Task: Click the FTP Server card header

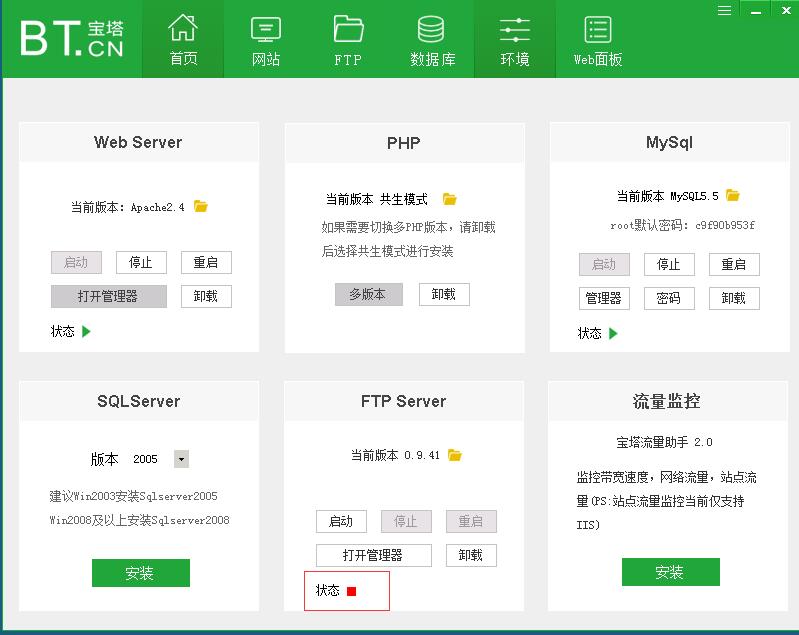Action: tap(404, 401)
